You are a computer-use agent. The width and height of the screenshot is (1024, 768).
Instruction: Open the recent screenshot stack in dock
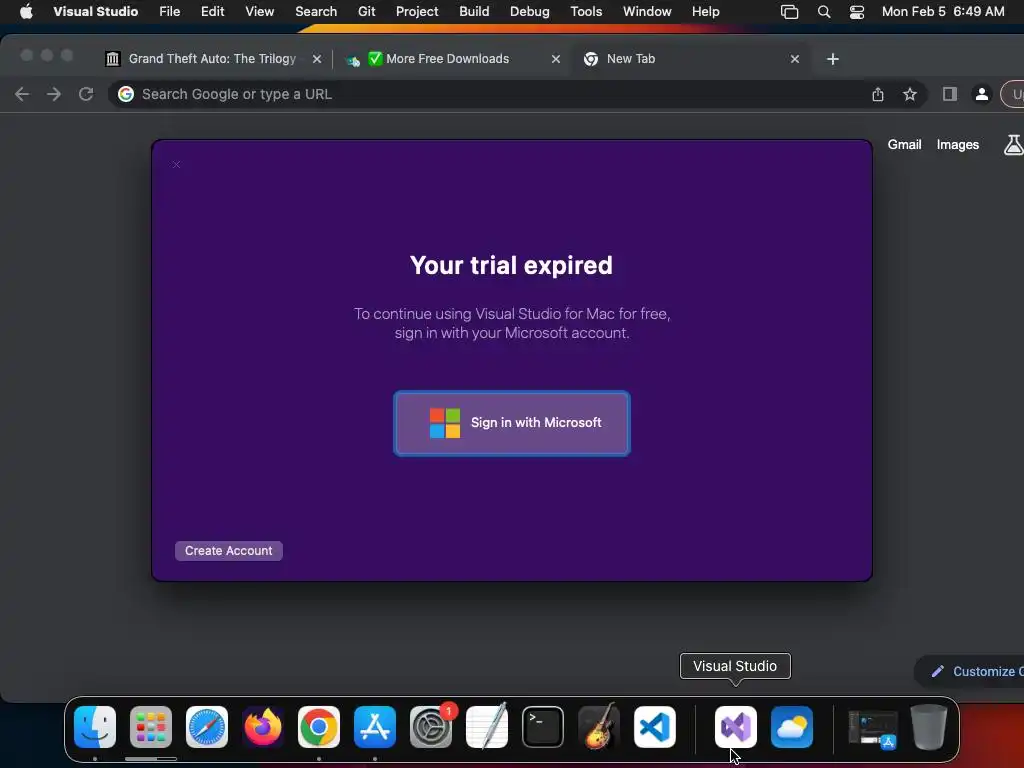(x=872, y=729)
